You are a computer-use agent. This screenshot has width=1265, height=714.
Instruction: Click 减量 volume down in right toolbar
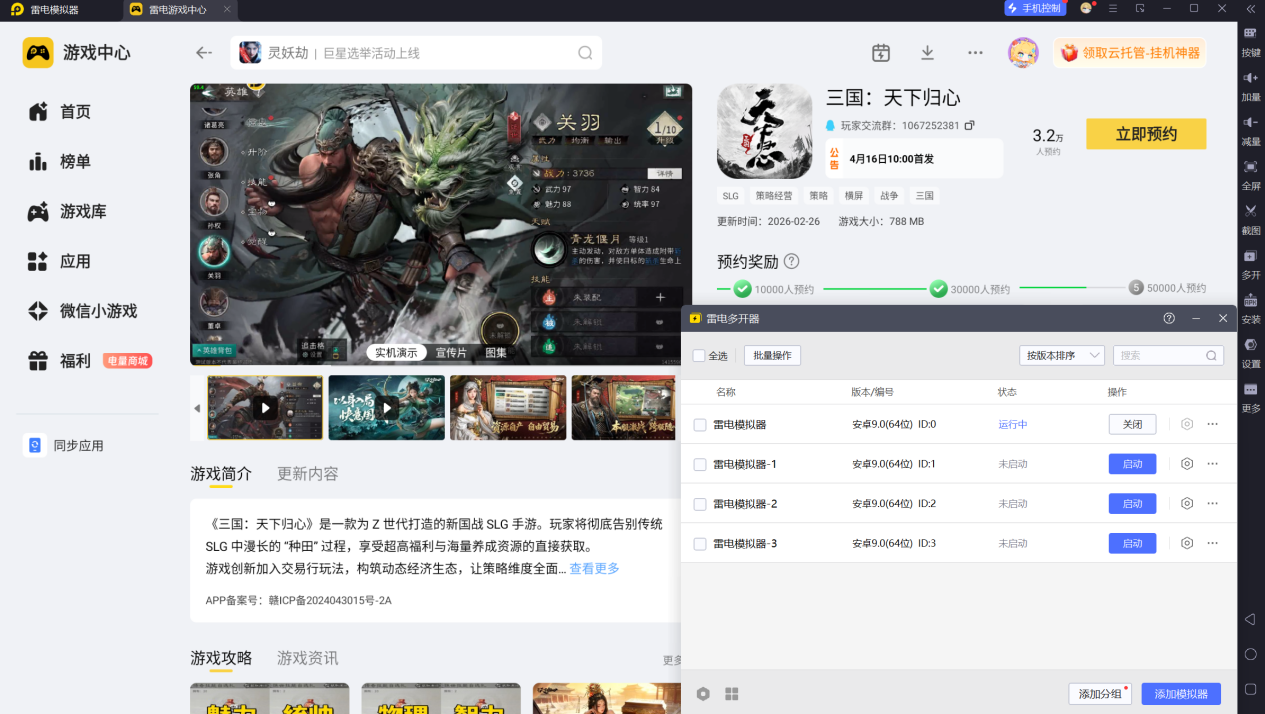[1251, 131]
